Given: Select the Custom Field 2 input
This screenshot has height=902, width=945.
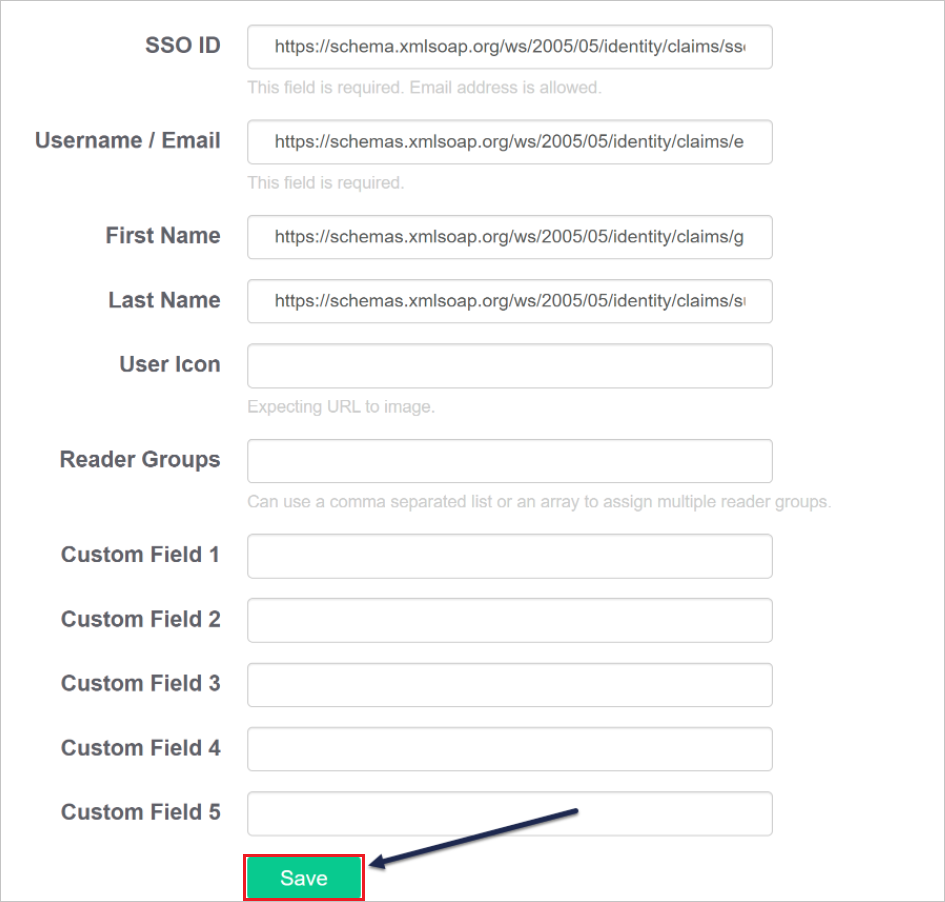Looking at the screenshot, I should pyautogui.click(x=509, y=620).
